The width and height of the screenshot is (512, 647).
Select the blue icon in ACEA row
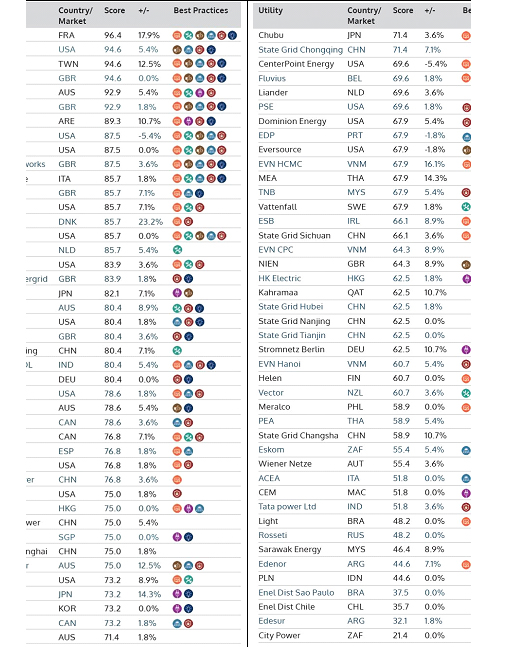pos(466,479)
